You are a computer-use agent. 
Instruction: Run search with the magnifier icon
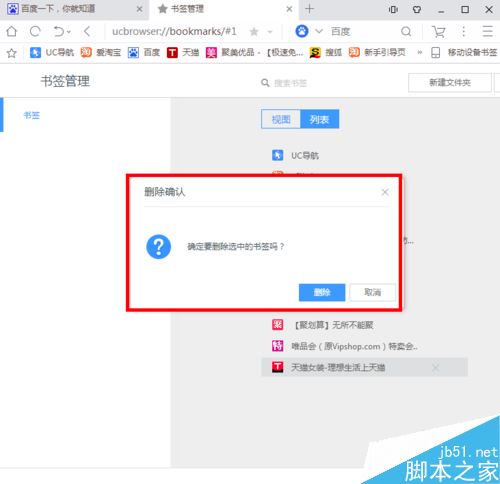coord(406,32)
